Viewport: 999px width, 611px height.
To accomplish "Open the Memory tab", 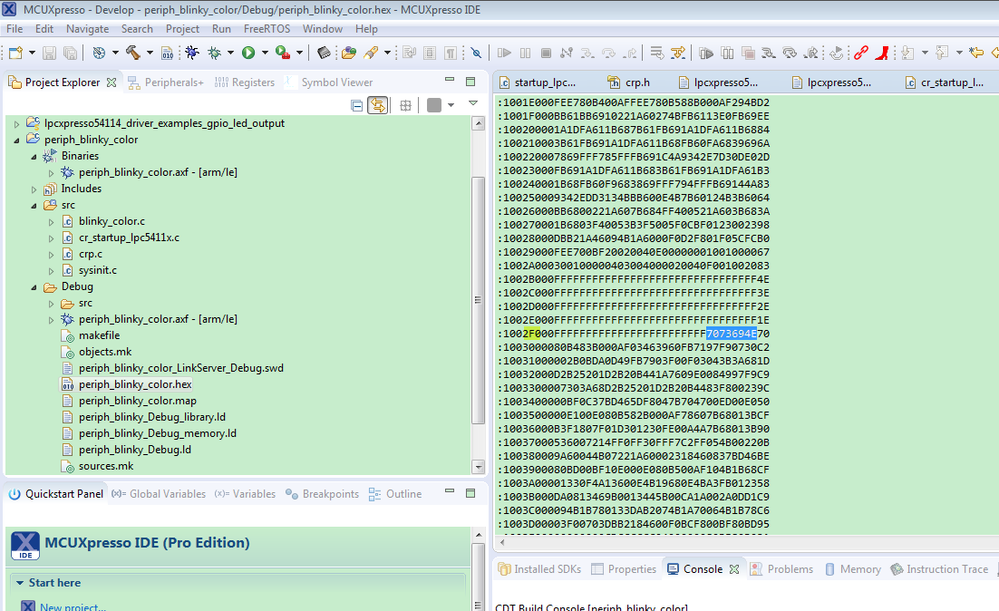I will coord(852,569).
